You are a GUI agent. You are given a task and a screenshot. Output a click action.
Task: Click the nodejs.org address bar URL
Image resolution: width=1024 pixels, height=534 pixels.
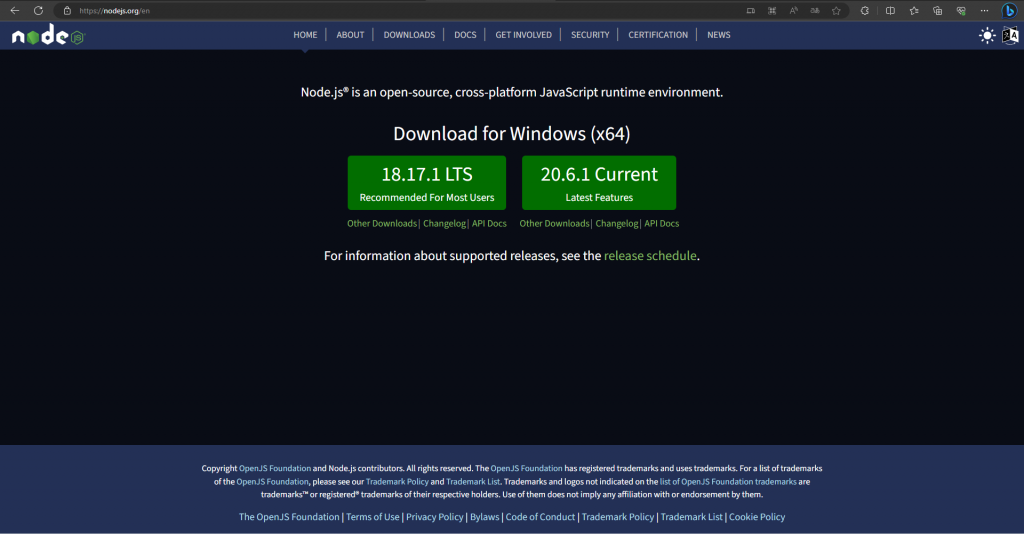(x=114, y=10)
